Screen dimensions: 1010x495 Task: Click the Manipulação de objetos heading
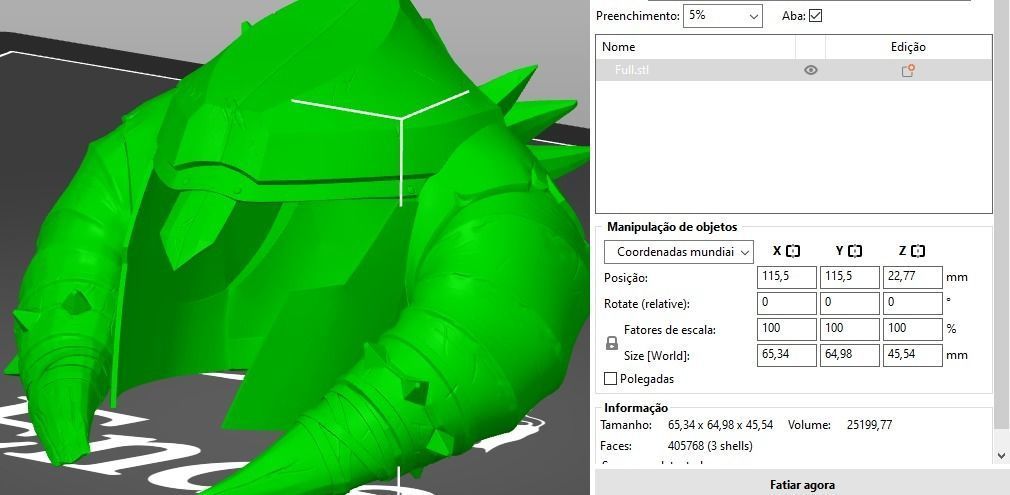point(672,227)
